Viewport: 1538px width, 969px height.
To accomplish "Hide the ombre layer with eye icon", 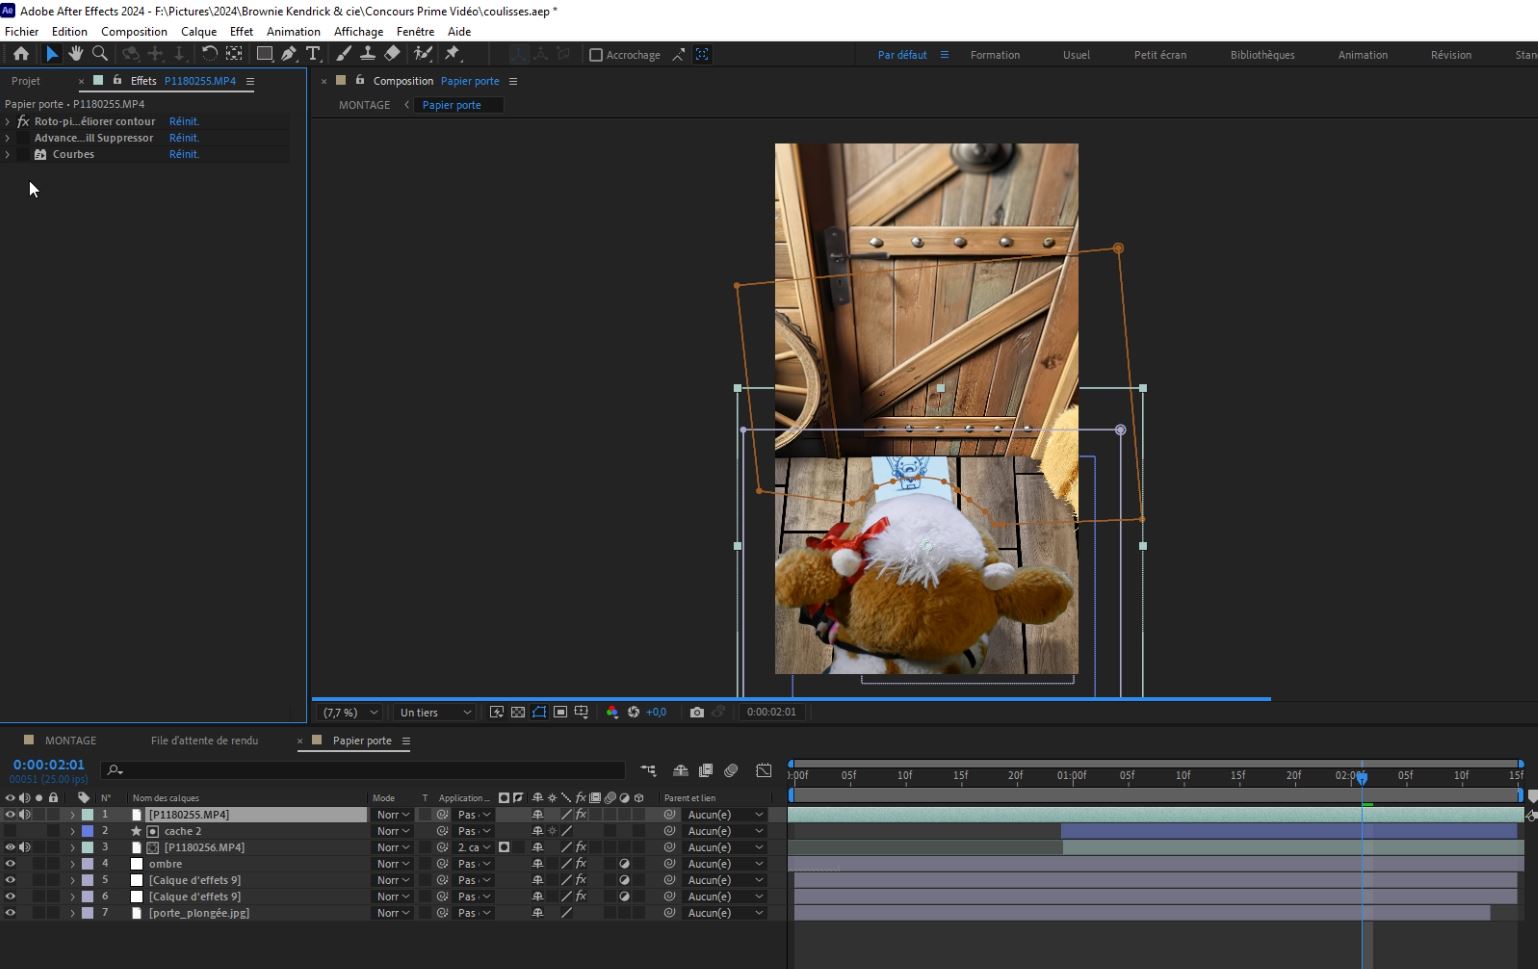I will (10, 864).
